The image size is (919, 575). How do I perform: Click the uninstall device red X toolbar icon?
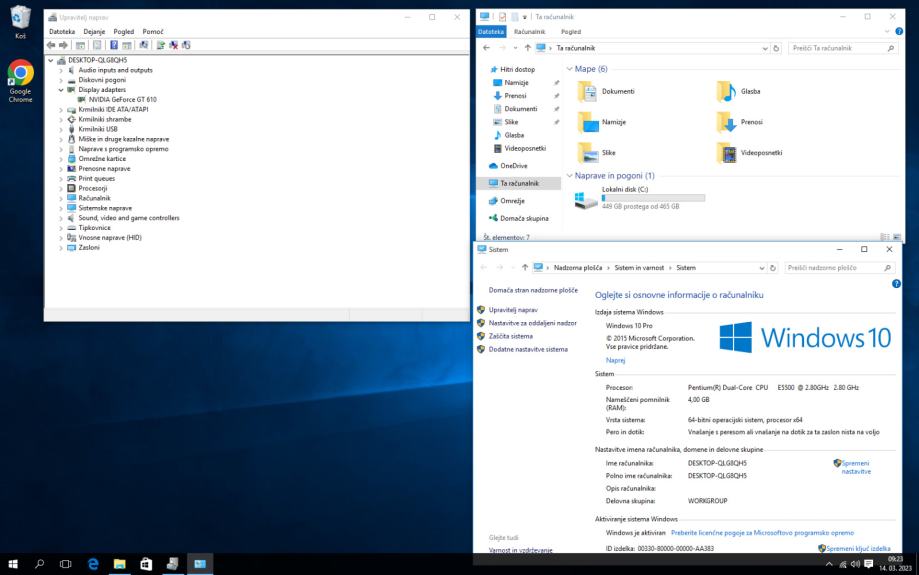click(x=173, y=45)
